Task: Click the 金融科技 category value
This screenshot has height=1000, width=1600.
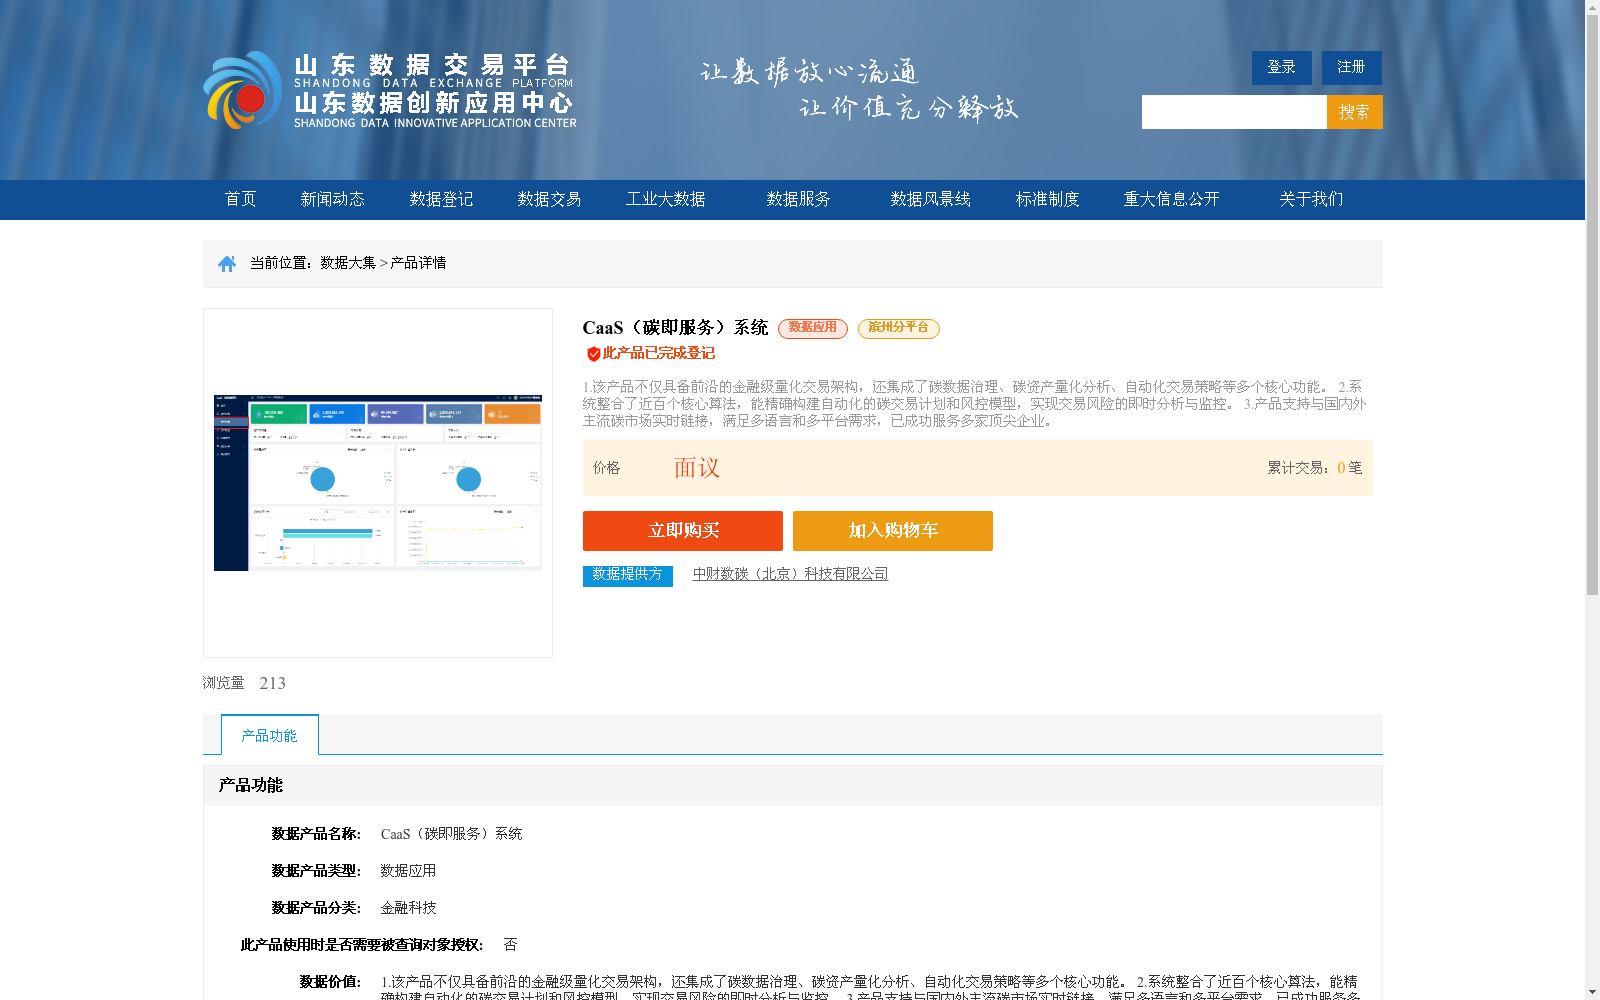Action: click(x=408, y=908)
